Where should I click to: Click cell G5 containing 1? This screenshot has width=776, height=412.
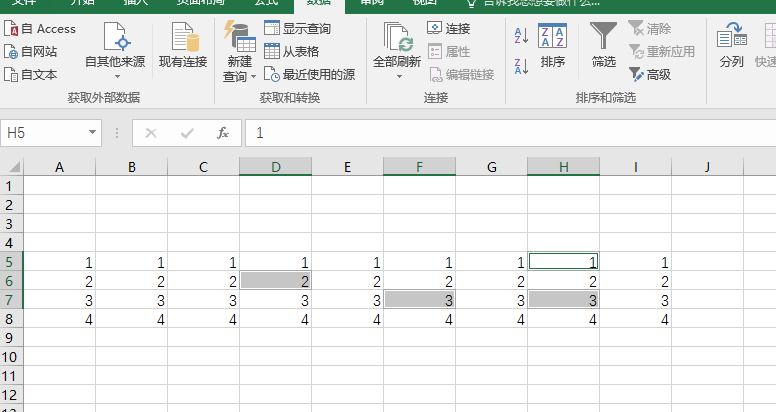point(491,261)
